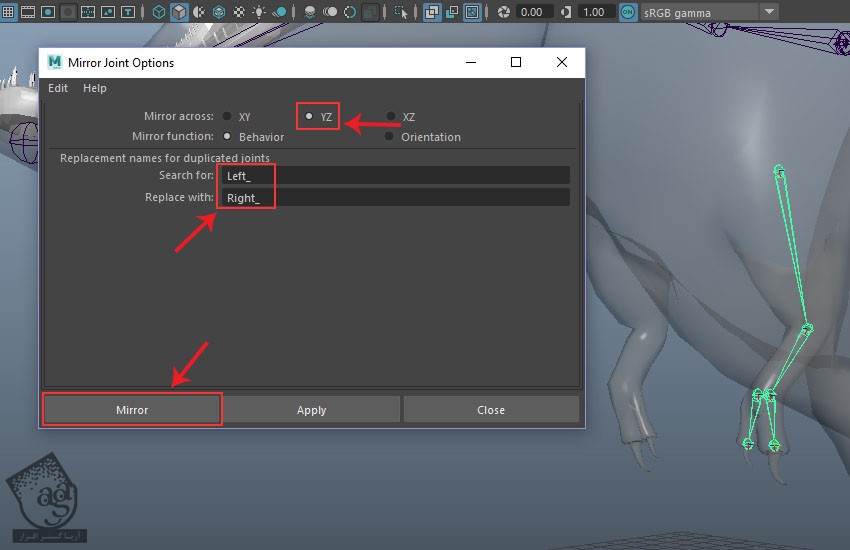Toggle the grid display icon
This screenshot has height=550, width=850.
click(8, 12)
